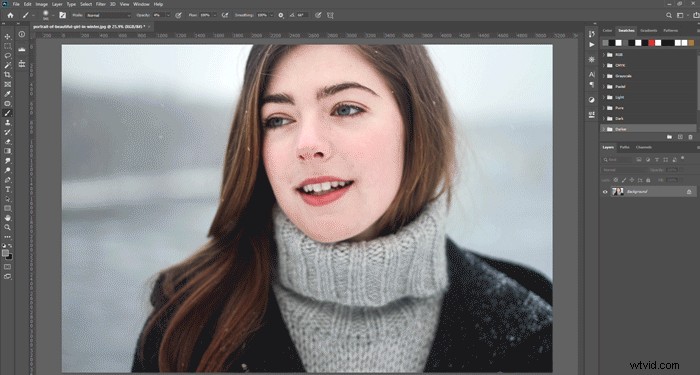Select the Move tool
Image resolution: width=700 pixels, height=375 pixels.
click(x=8, y=37)
